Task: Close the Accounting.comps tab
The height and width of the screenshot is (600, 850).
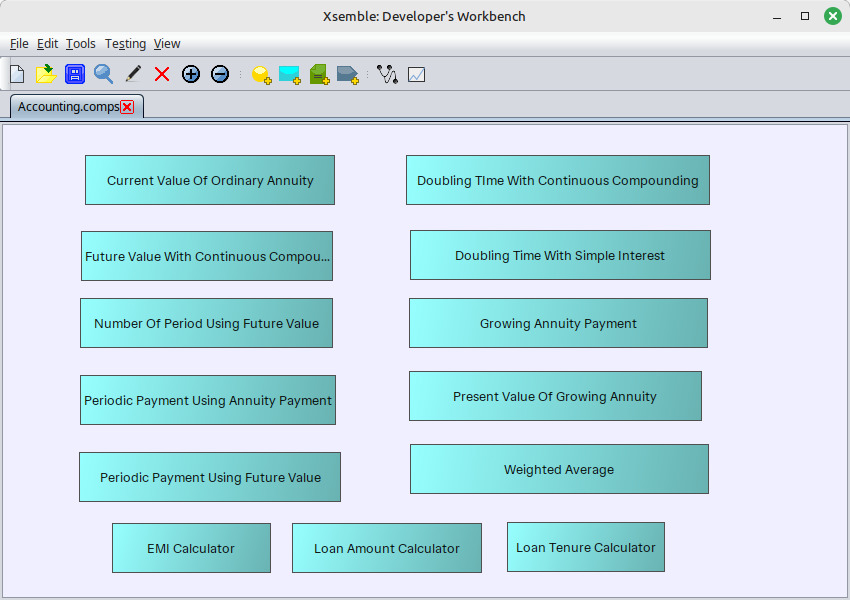Action: (127, 107)
